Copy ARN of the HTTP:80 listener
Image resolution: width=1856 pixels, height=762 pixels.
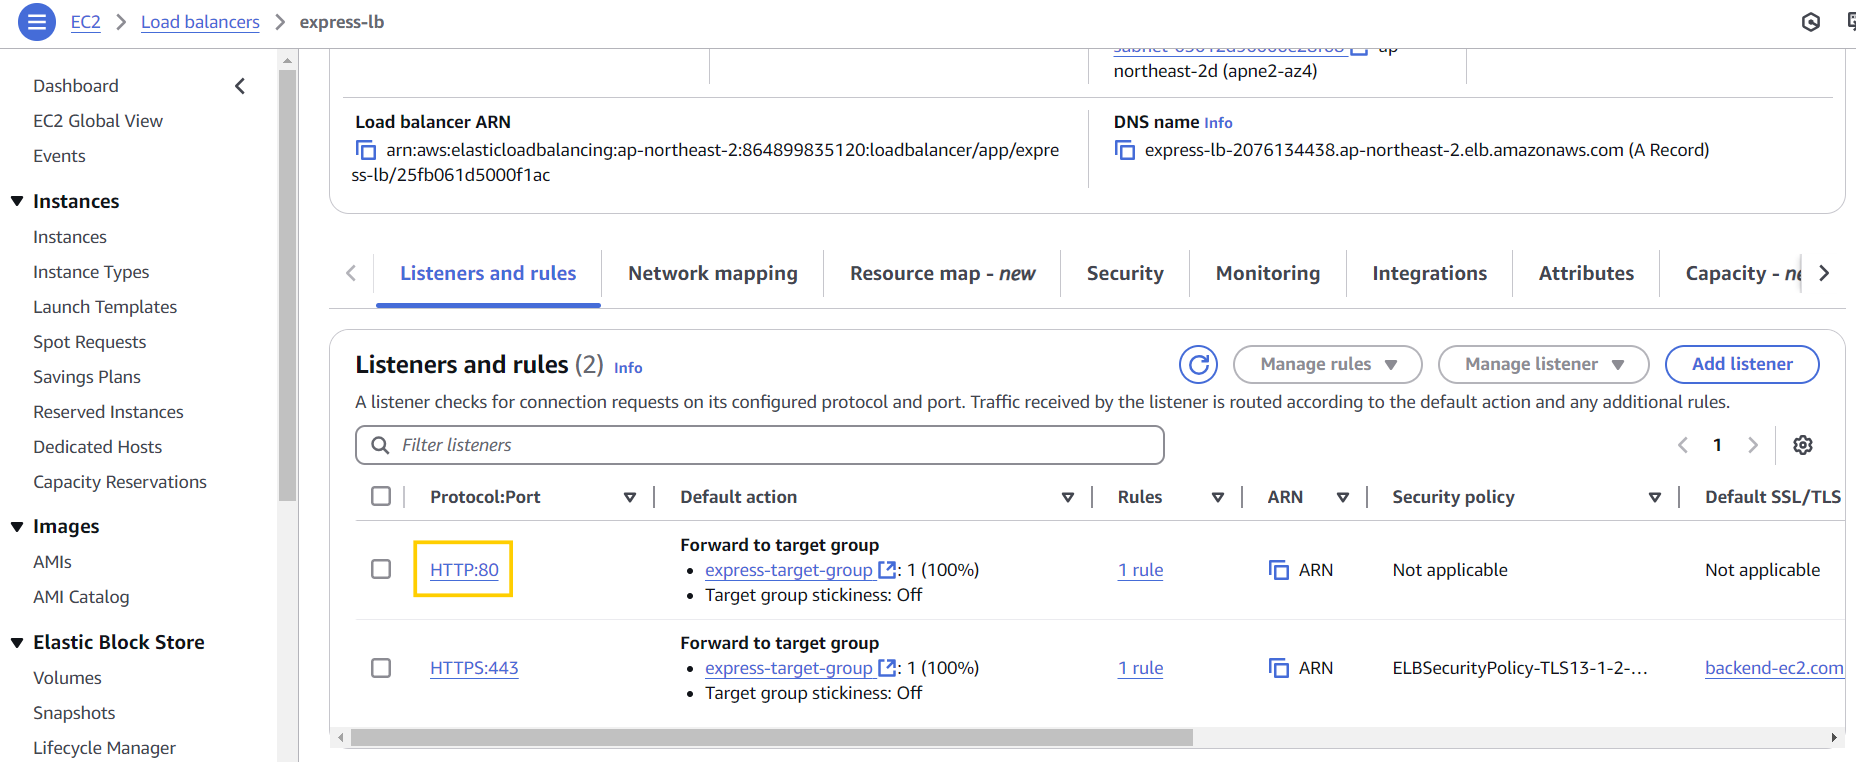[x=1279, y=570]
